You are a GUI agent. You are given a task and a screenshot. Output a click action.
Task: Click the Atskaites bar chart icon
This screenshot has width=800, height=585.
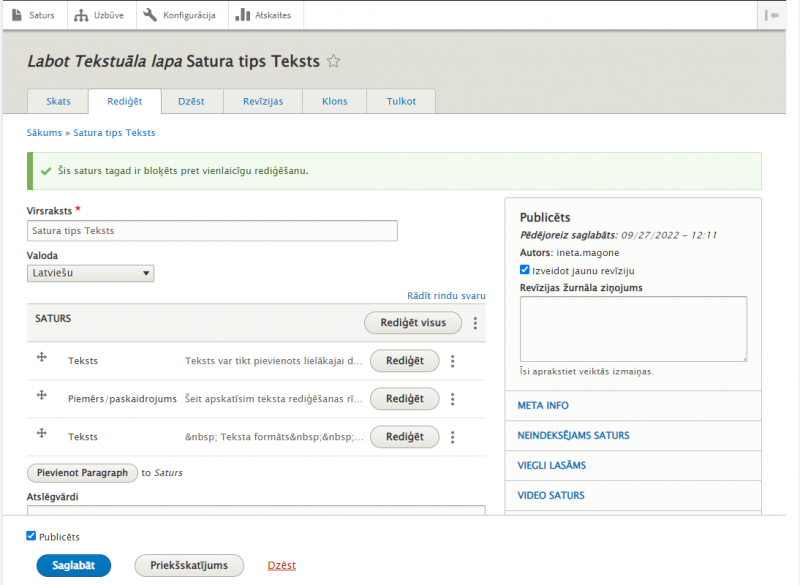pyautogui.click(x=242, y=15)
